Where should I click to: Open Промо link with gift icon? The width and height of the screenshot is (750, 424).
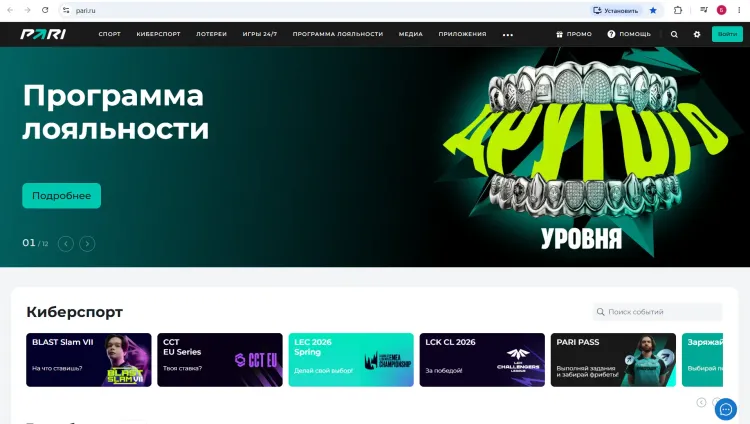[574, 34]
